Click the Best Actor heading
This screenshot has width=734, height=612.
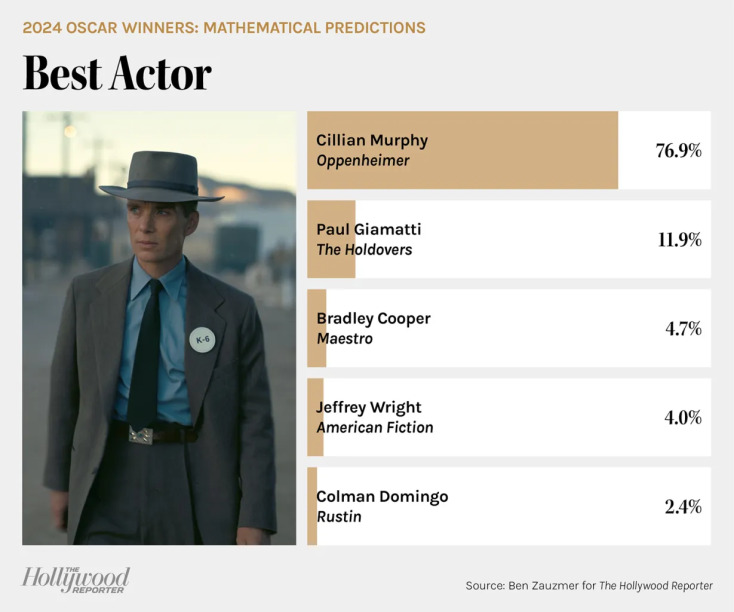click(x=117, y=74)
